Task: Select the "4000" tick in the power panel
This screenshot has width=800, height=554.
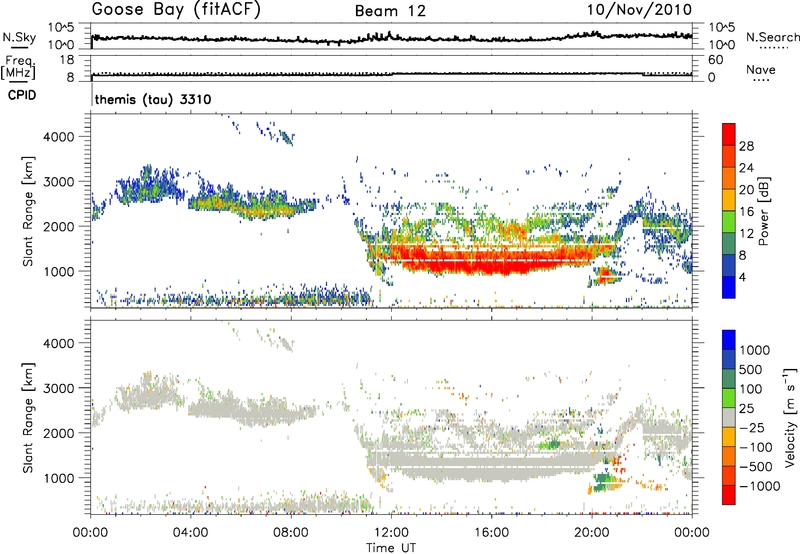Action: 58,137
